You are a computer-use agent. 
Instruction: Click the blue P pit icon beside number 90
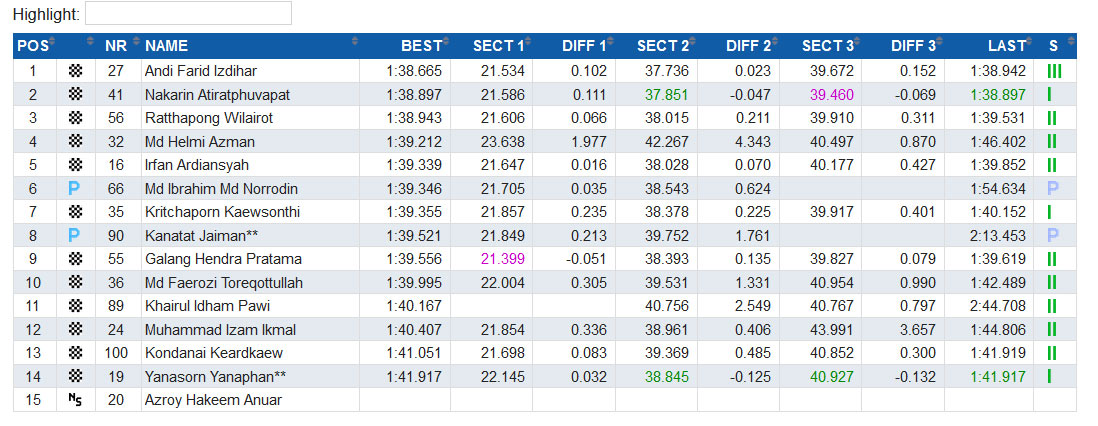tap(74, 235)
